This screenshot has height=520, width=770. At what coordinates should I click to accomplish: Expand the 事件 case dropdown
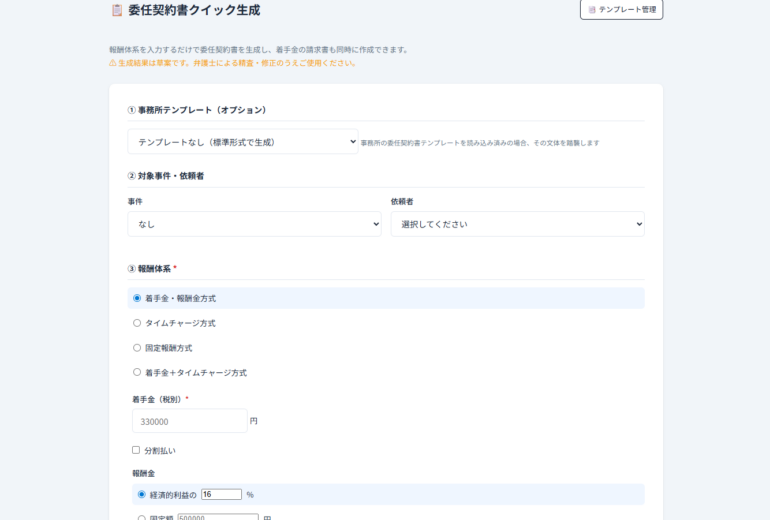254,224
